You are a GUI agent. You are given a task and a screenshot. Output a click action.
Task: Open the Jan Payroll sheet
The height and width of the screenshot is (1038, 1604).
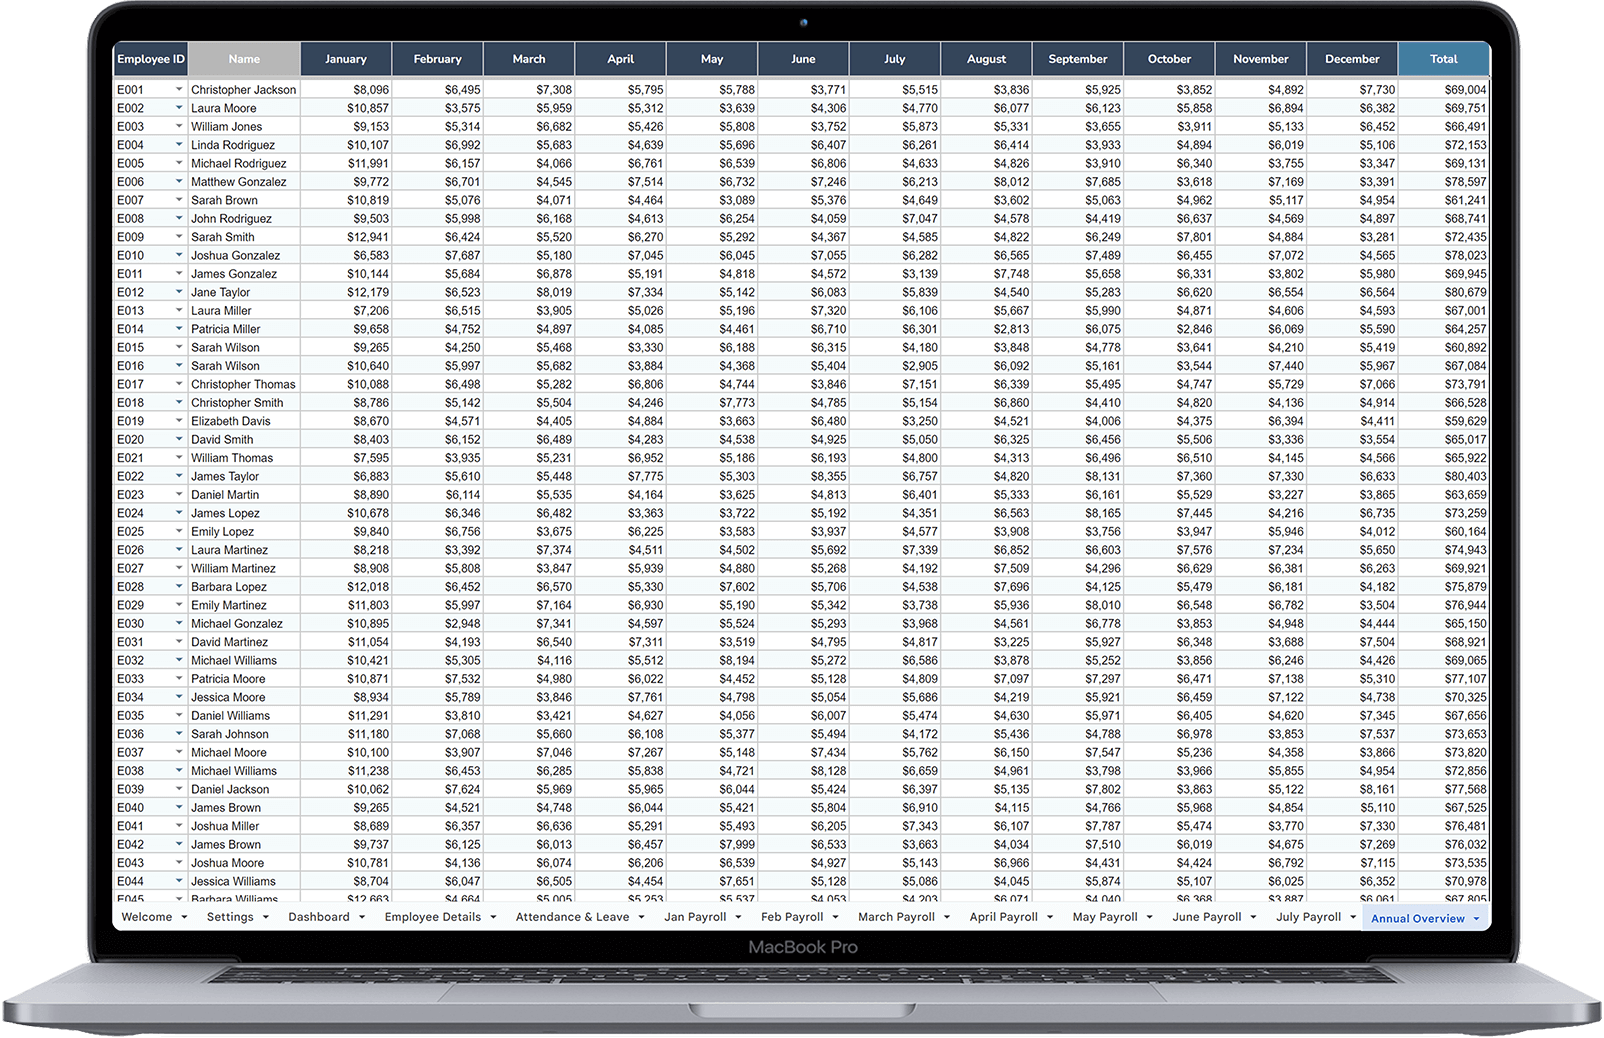click(695, 916)
